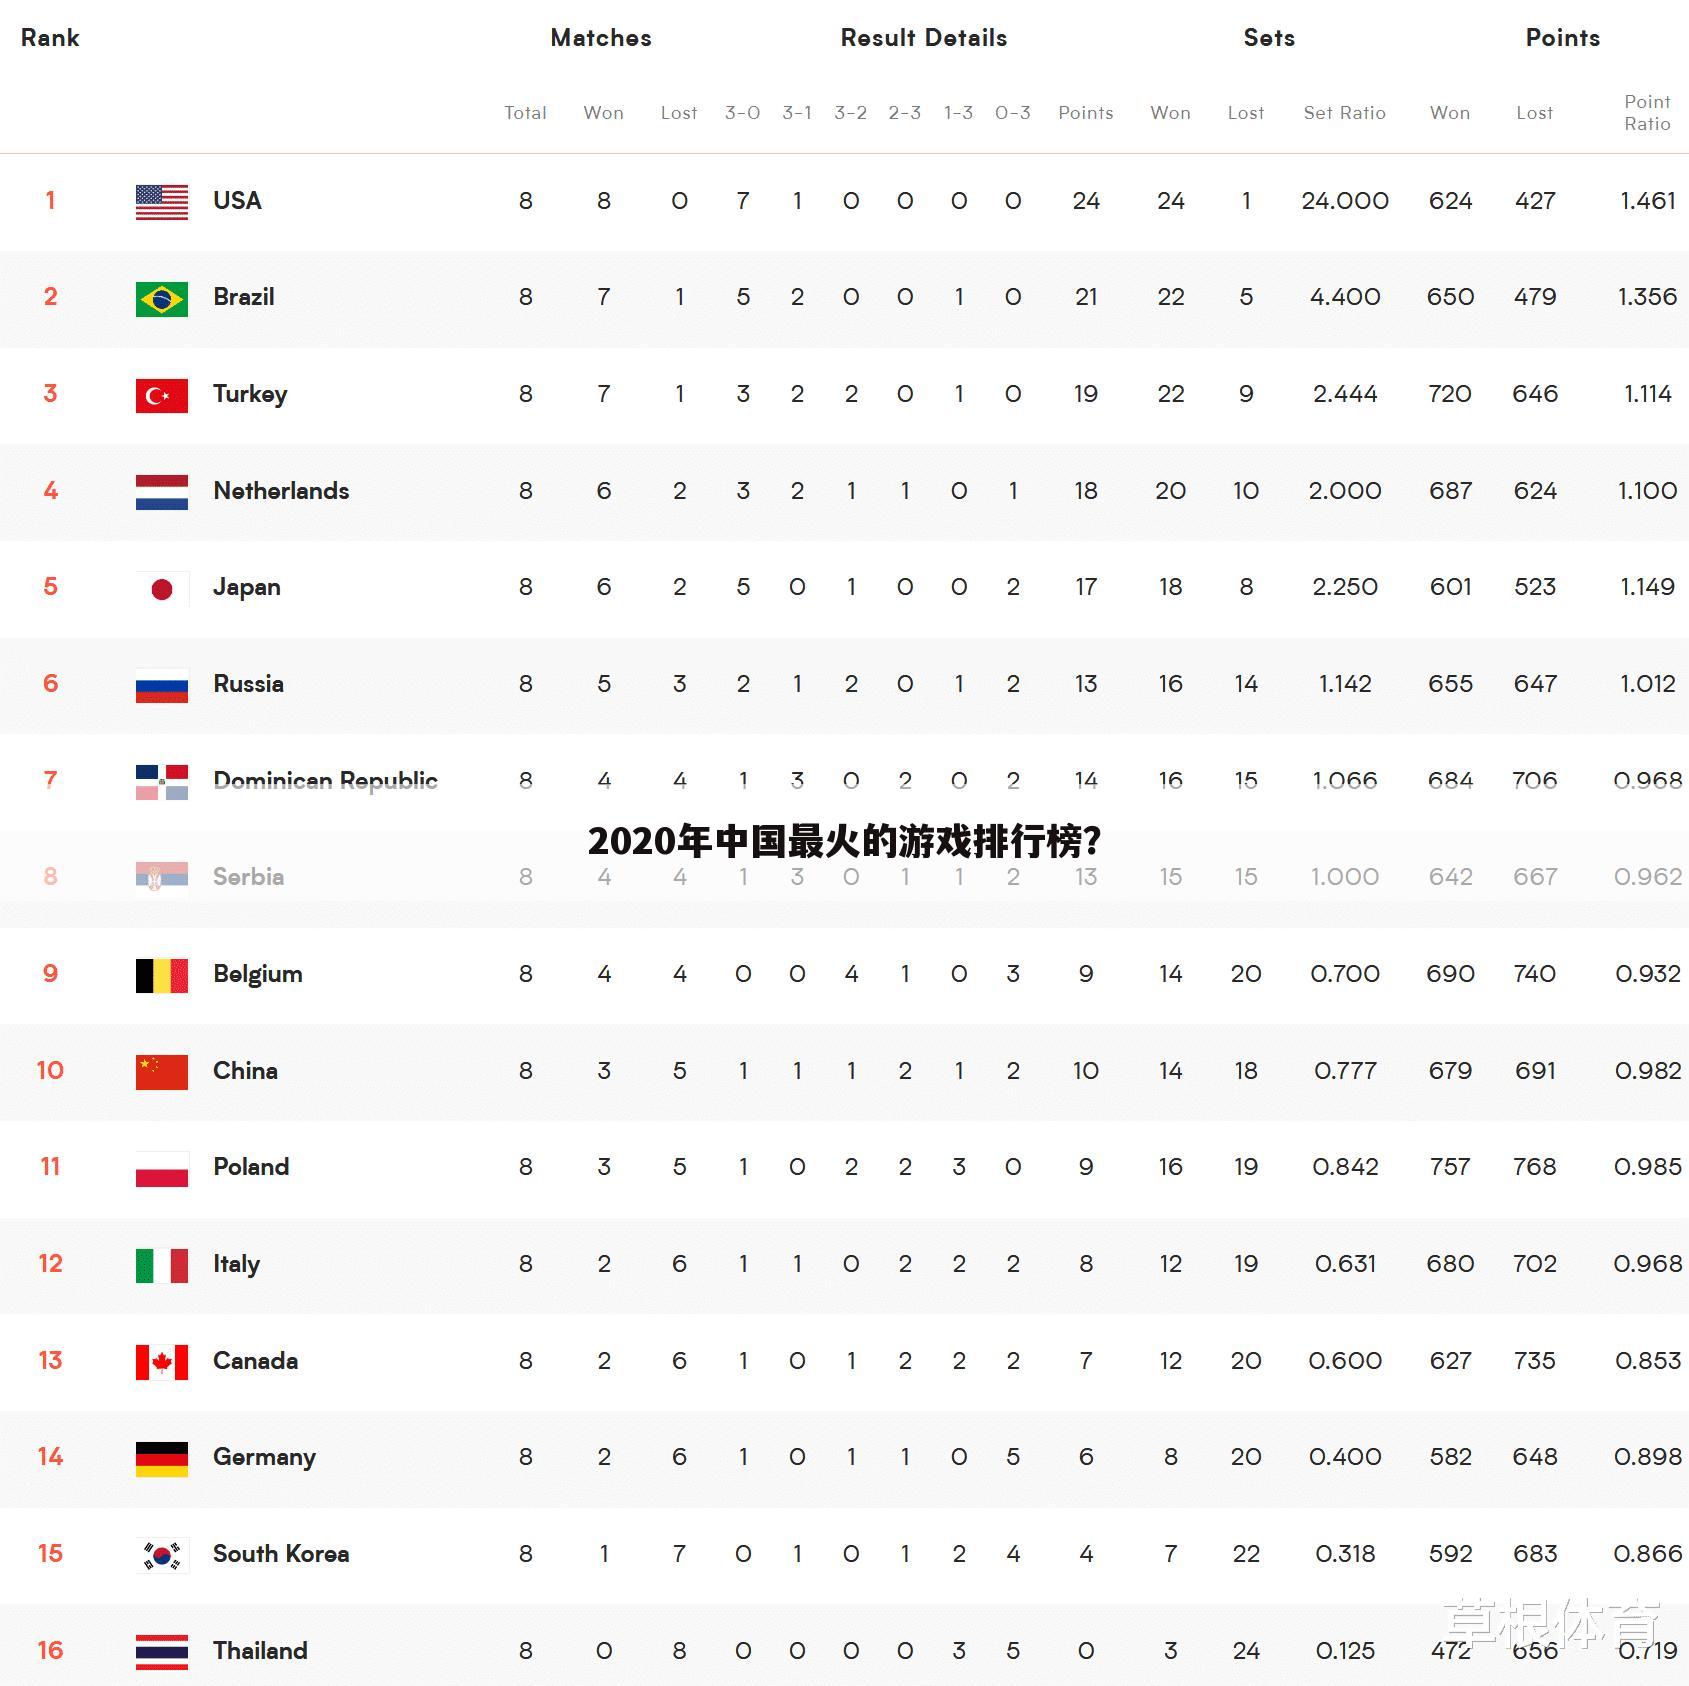Select the Canada flag icon
The height and width of the screenshot is (1686, 1689).
tap(162, 1362)
